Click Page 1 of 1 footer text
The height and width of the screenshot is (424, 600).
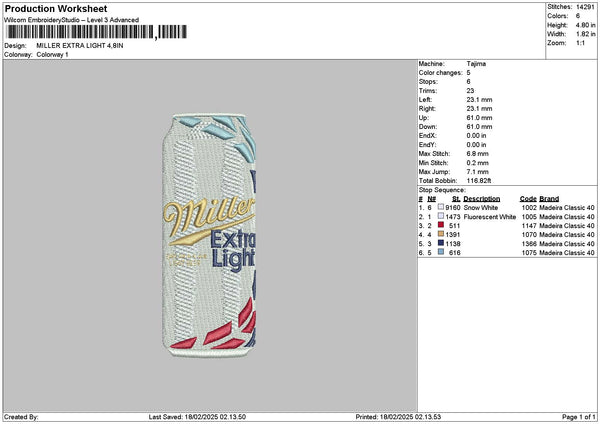579,417
